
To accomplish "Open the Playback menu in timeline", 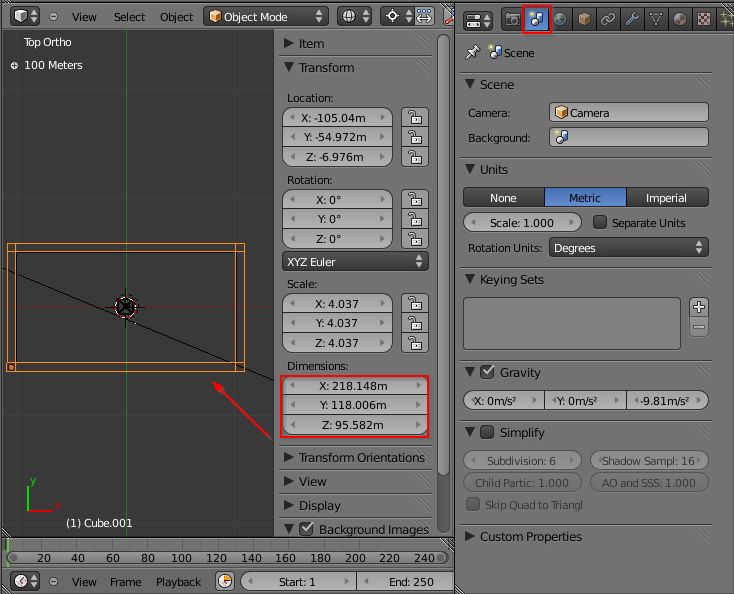I will [x=178, y=582].
